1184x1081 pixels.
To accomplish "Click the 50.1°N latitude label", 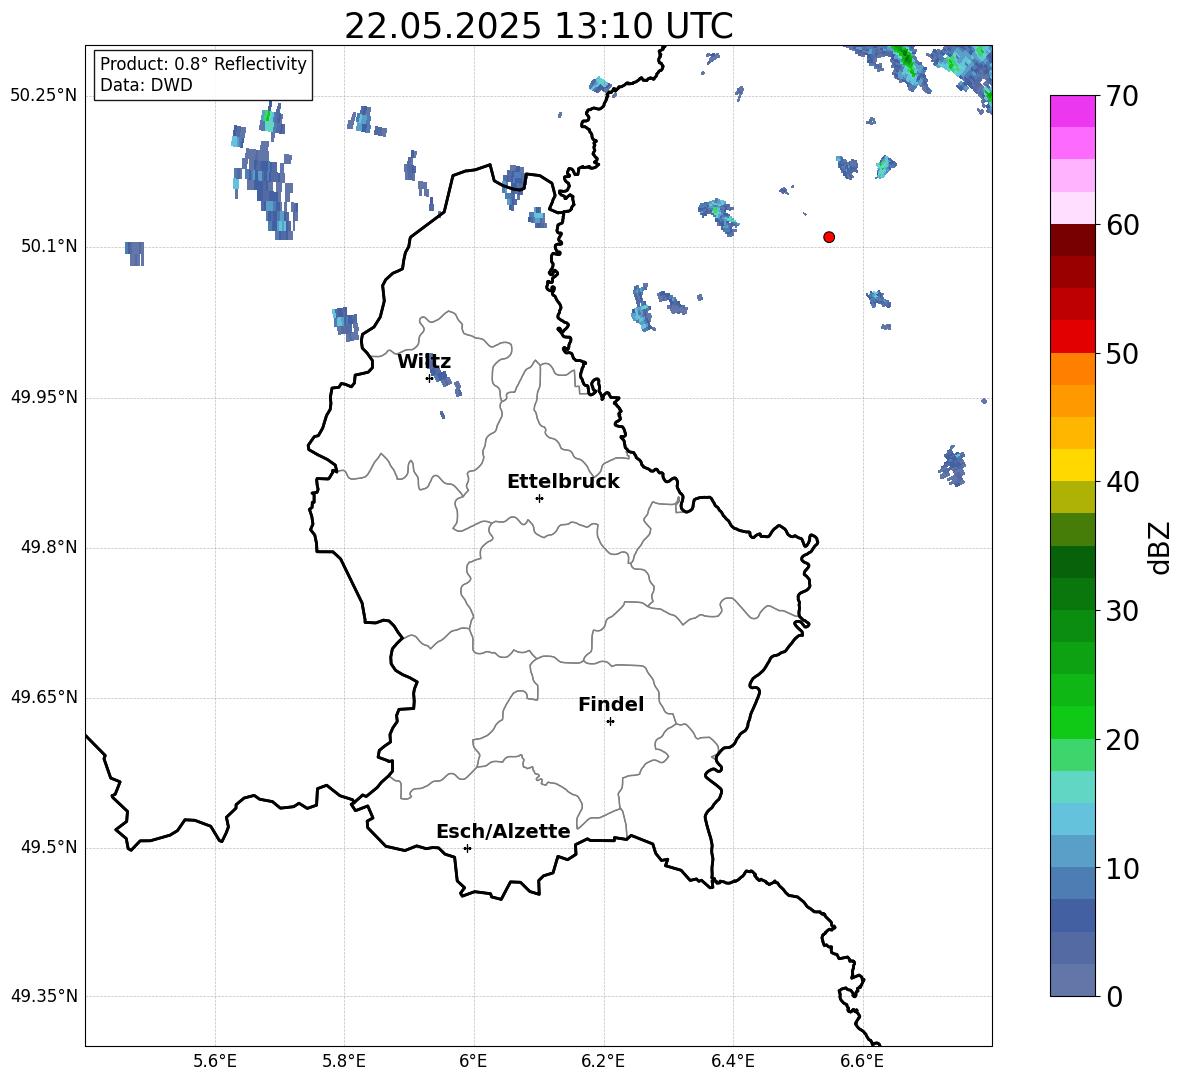I will coord(49,246).
